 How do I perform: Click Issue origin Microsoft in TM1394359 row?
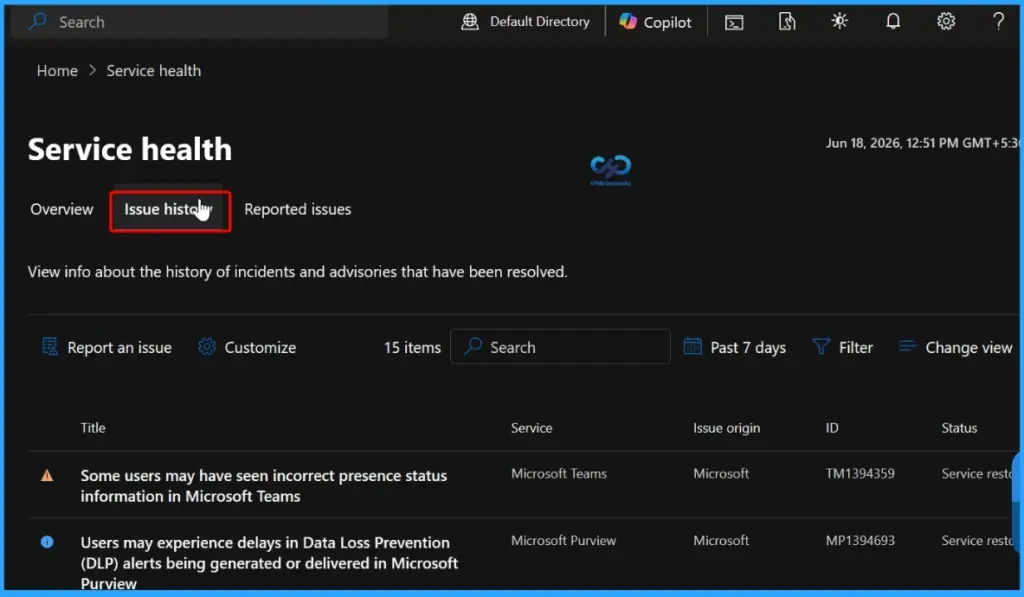721,474
